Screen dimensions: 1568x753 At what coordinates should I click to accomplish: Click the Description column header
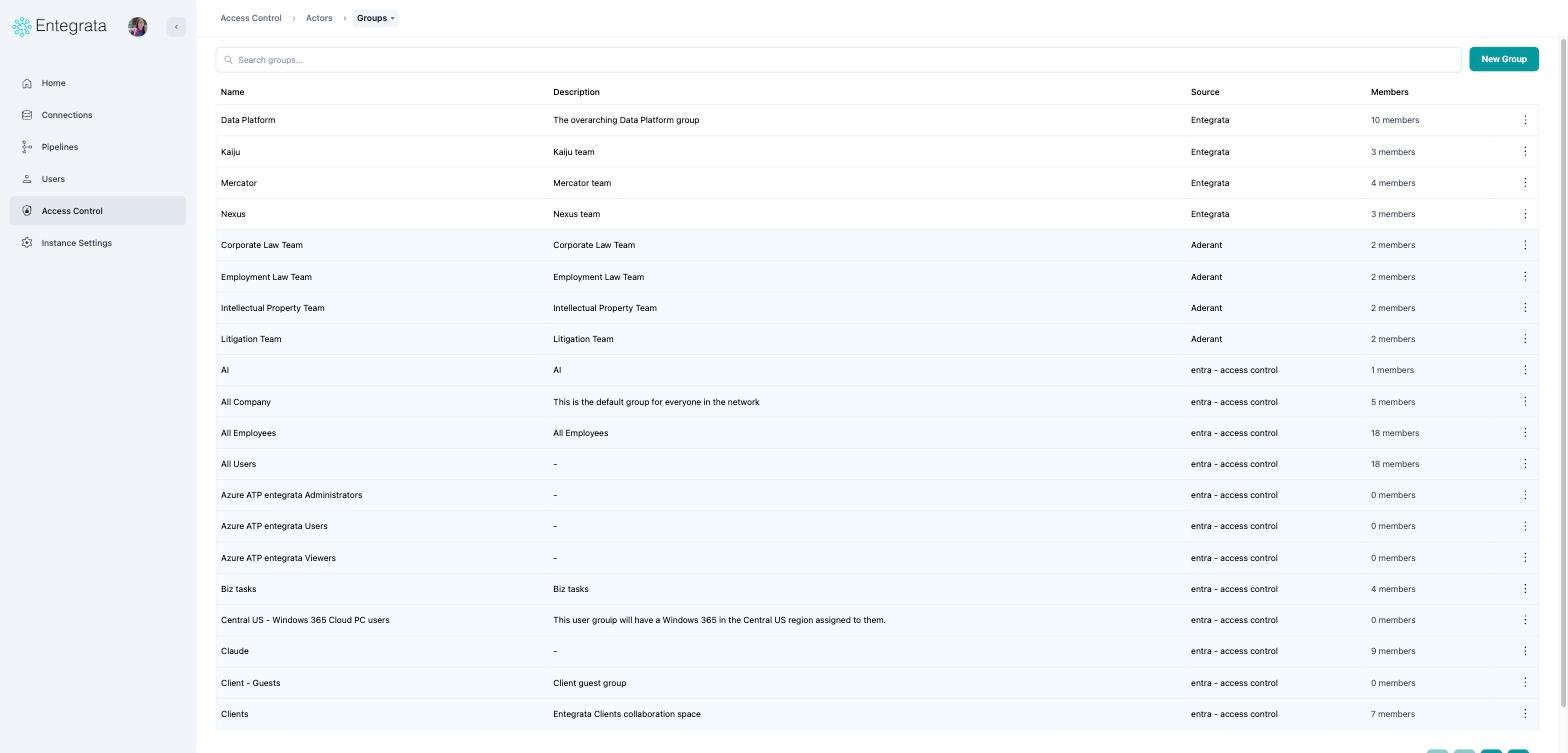point(576,92)
